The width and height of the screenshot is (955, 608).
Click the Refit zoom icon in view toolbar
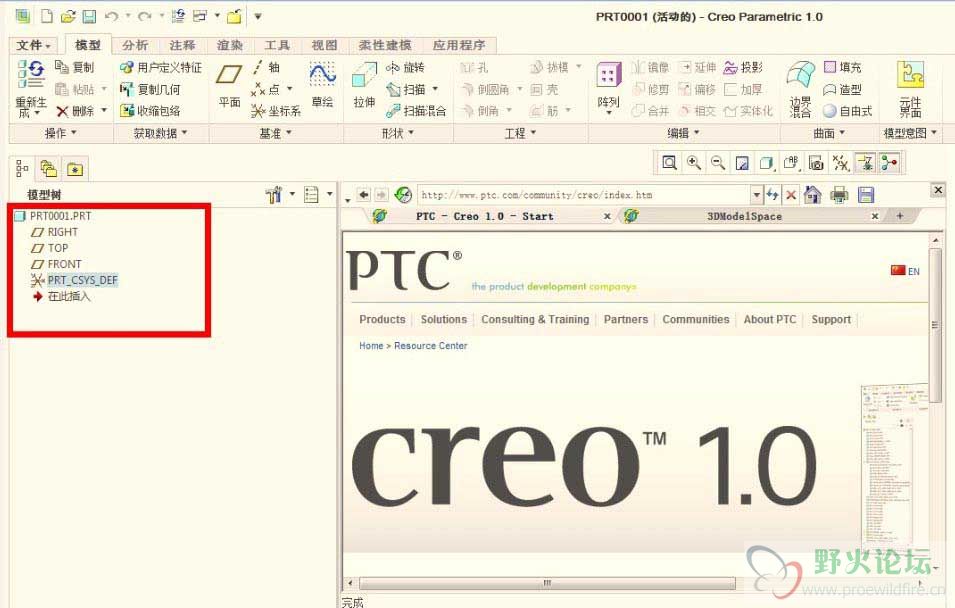click(x=669, y=163)
